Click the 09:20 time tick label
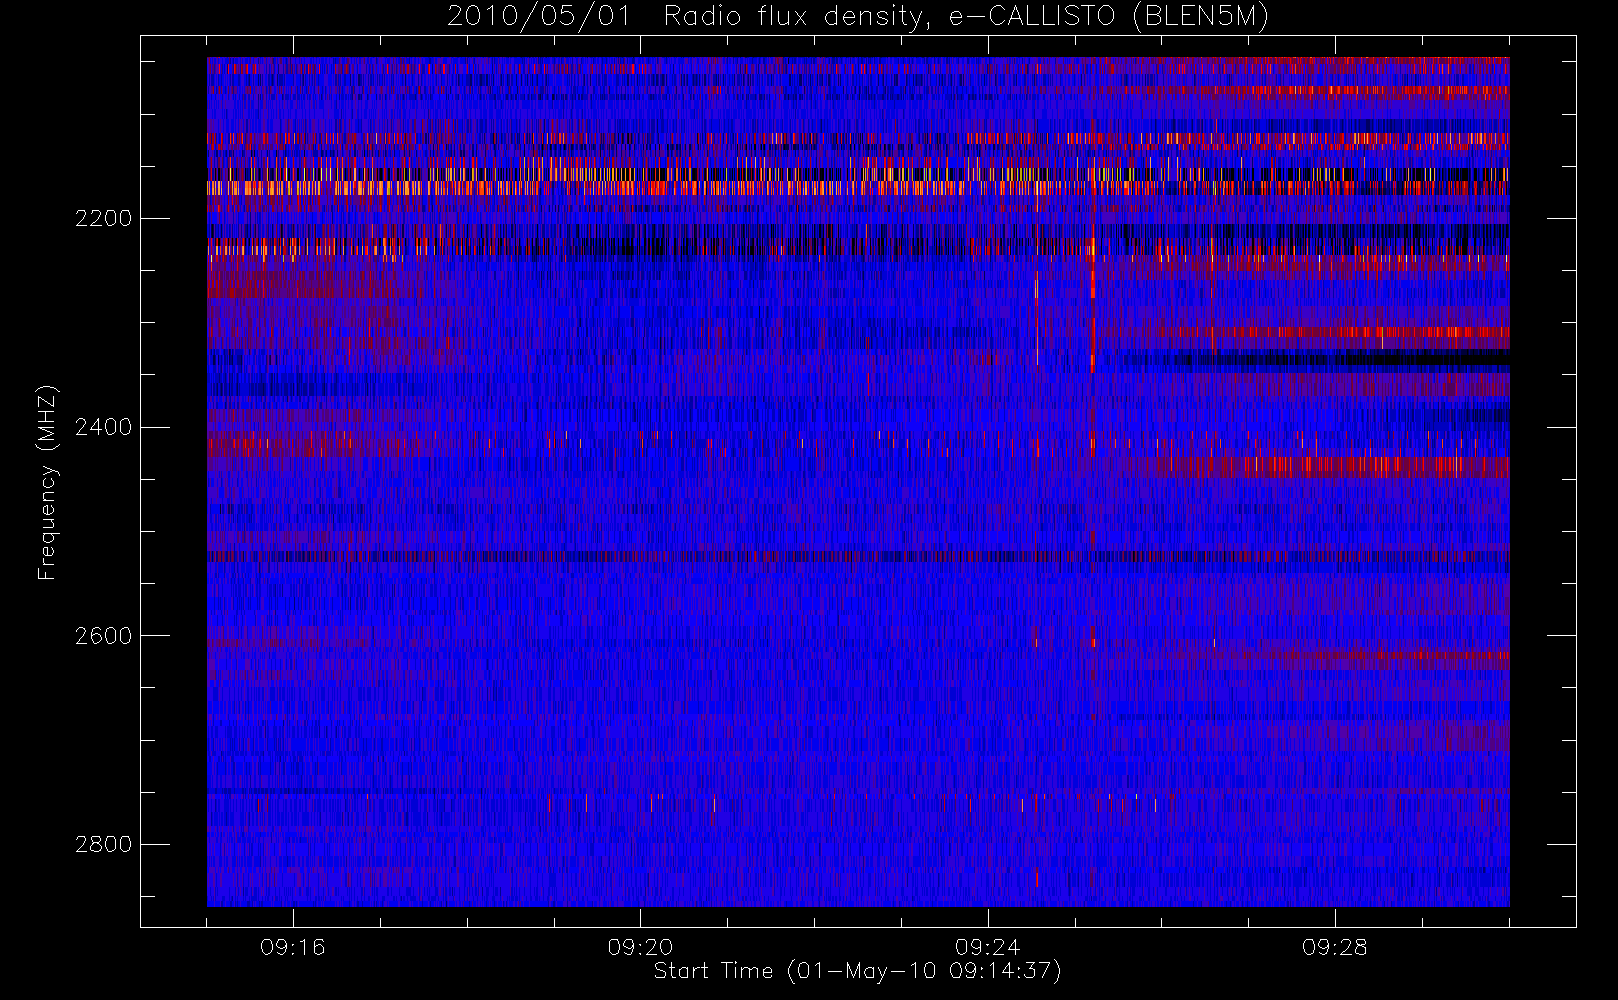The image size is (1618, 1000). pos(640,947)
